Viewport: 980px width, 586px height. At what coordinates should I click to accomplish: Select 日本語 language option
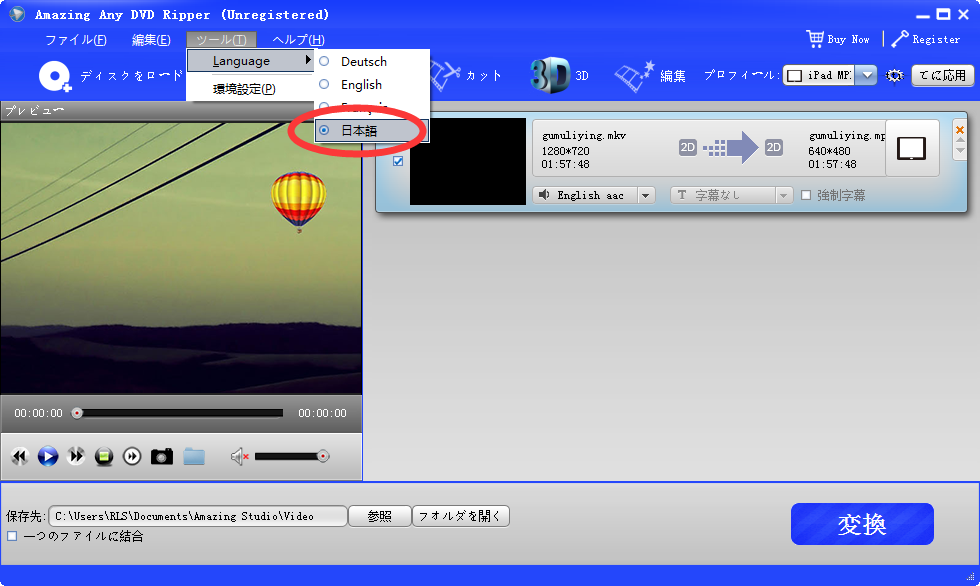coord(371,131)
